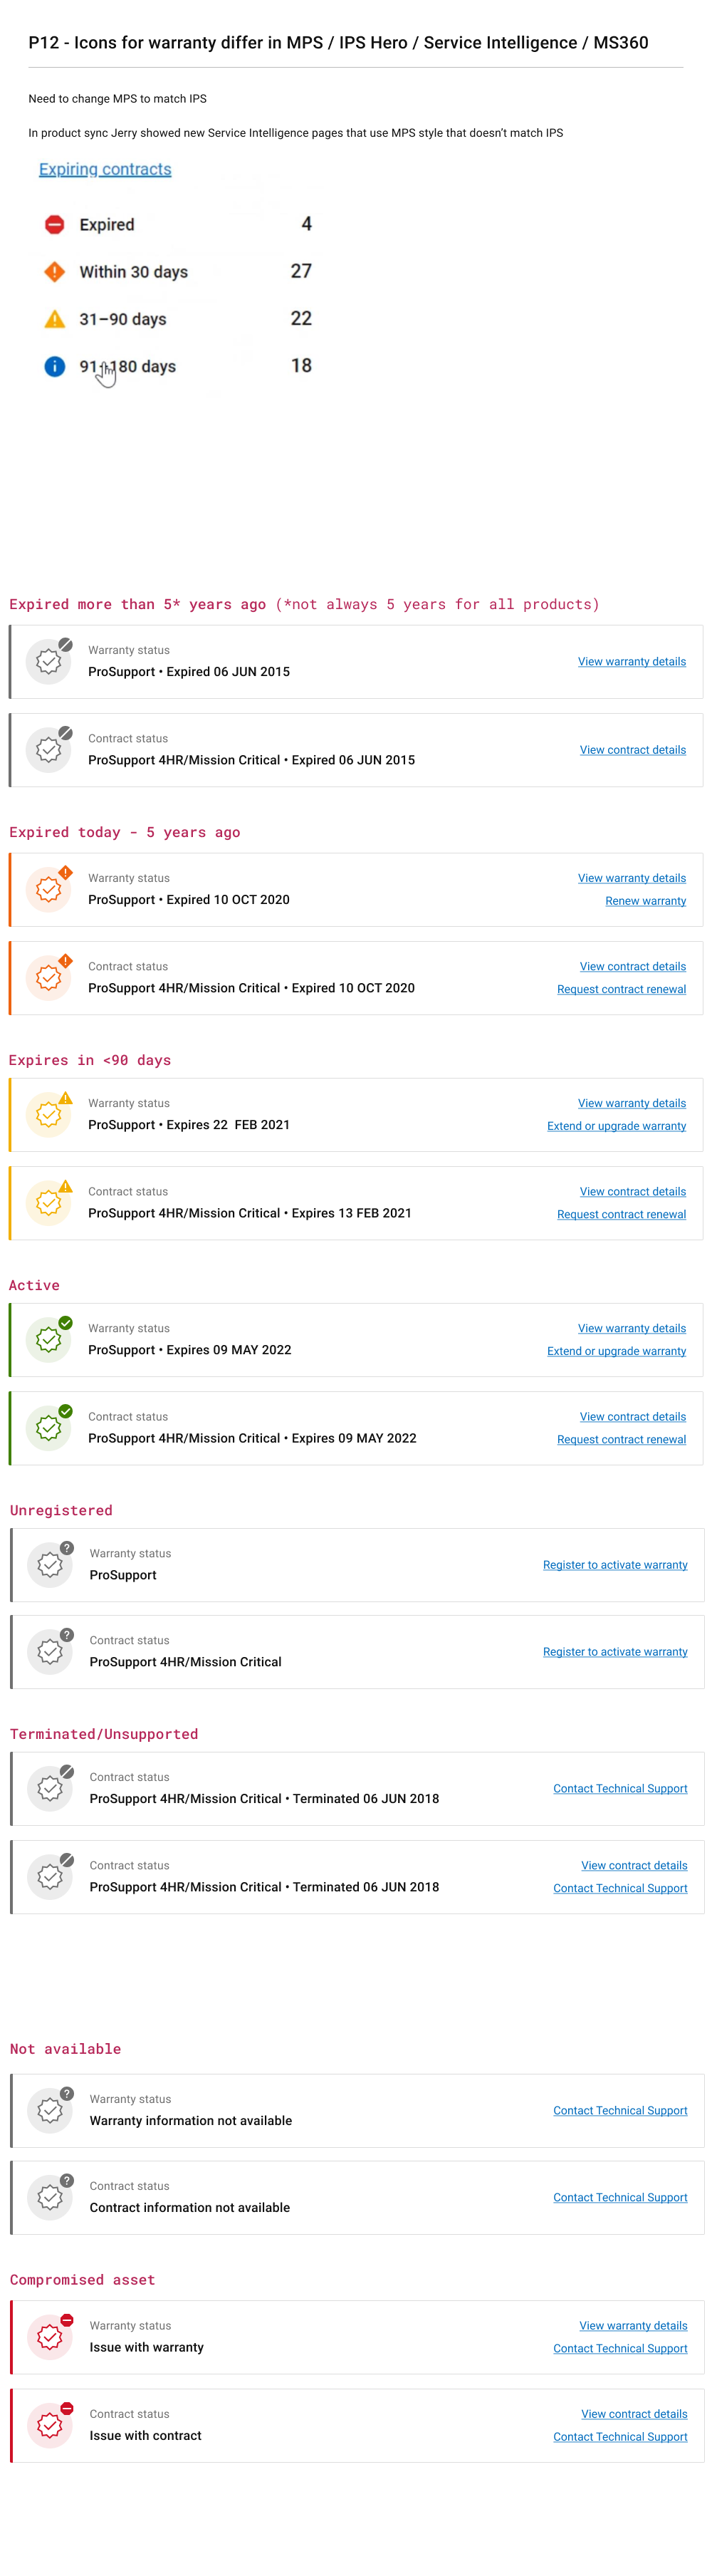Screen dimensions: 712x2576
Task: Click the blue info icon for 91–180 days
Action: coord(55,367)
